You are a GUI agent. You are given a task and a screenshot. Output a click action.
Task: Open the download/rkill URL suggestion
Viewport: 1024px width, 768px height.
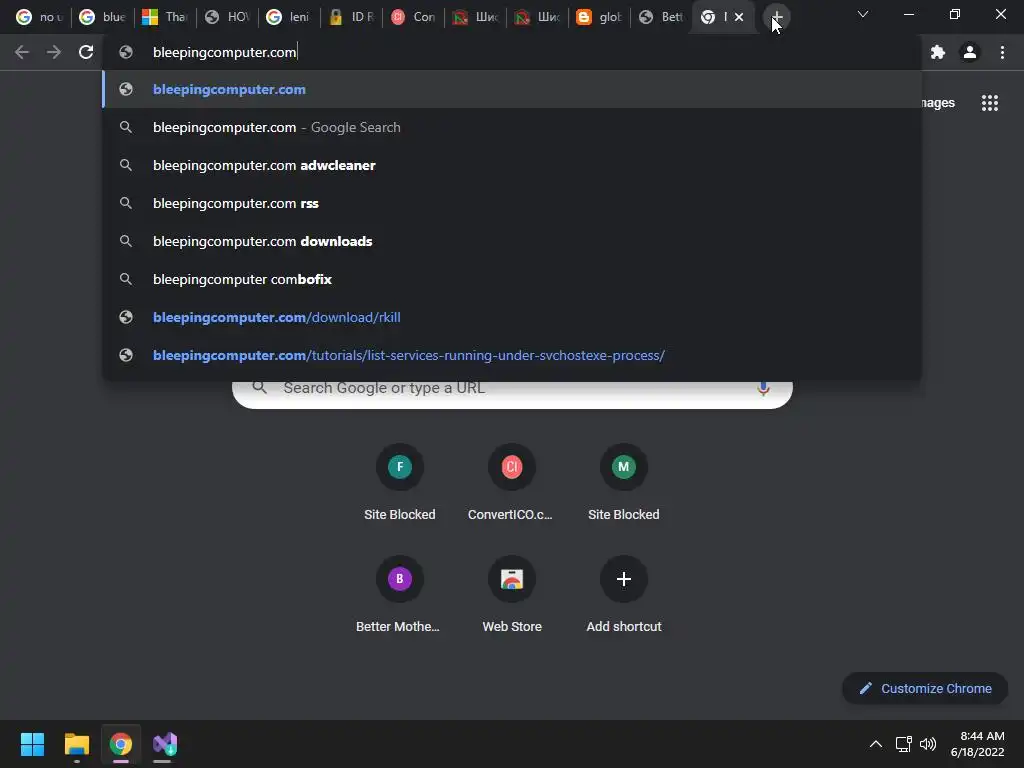click(x=512, y=317)
